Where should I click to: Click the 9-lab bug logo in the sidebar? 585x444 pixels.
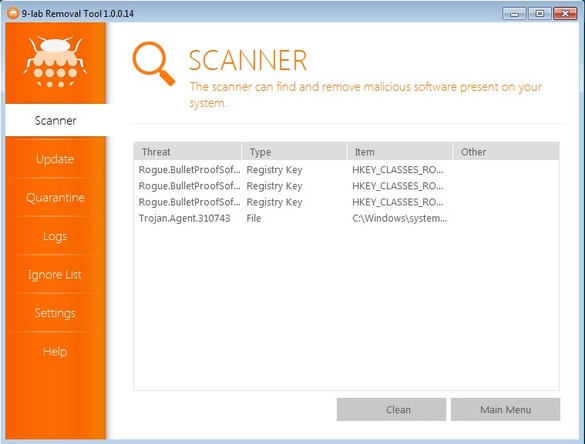point(55,62)
